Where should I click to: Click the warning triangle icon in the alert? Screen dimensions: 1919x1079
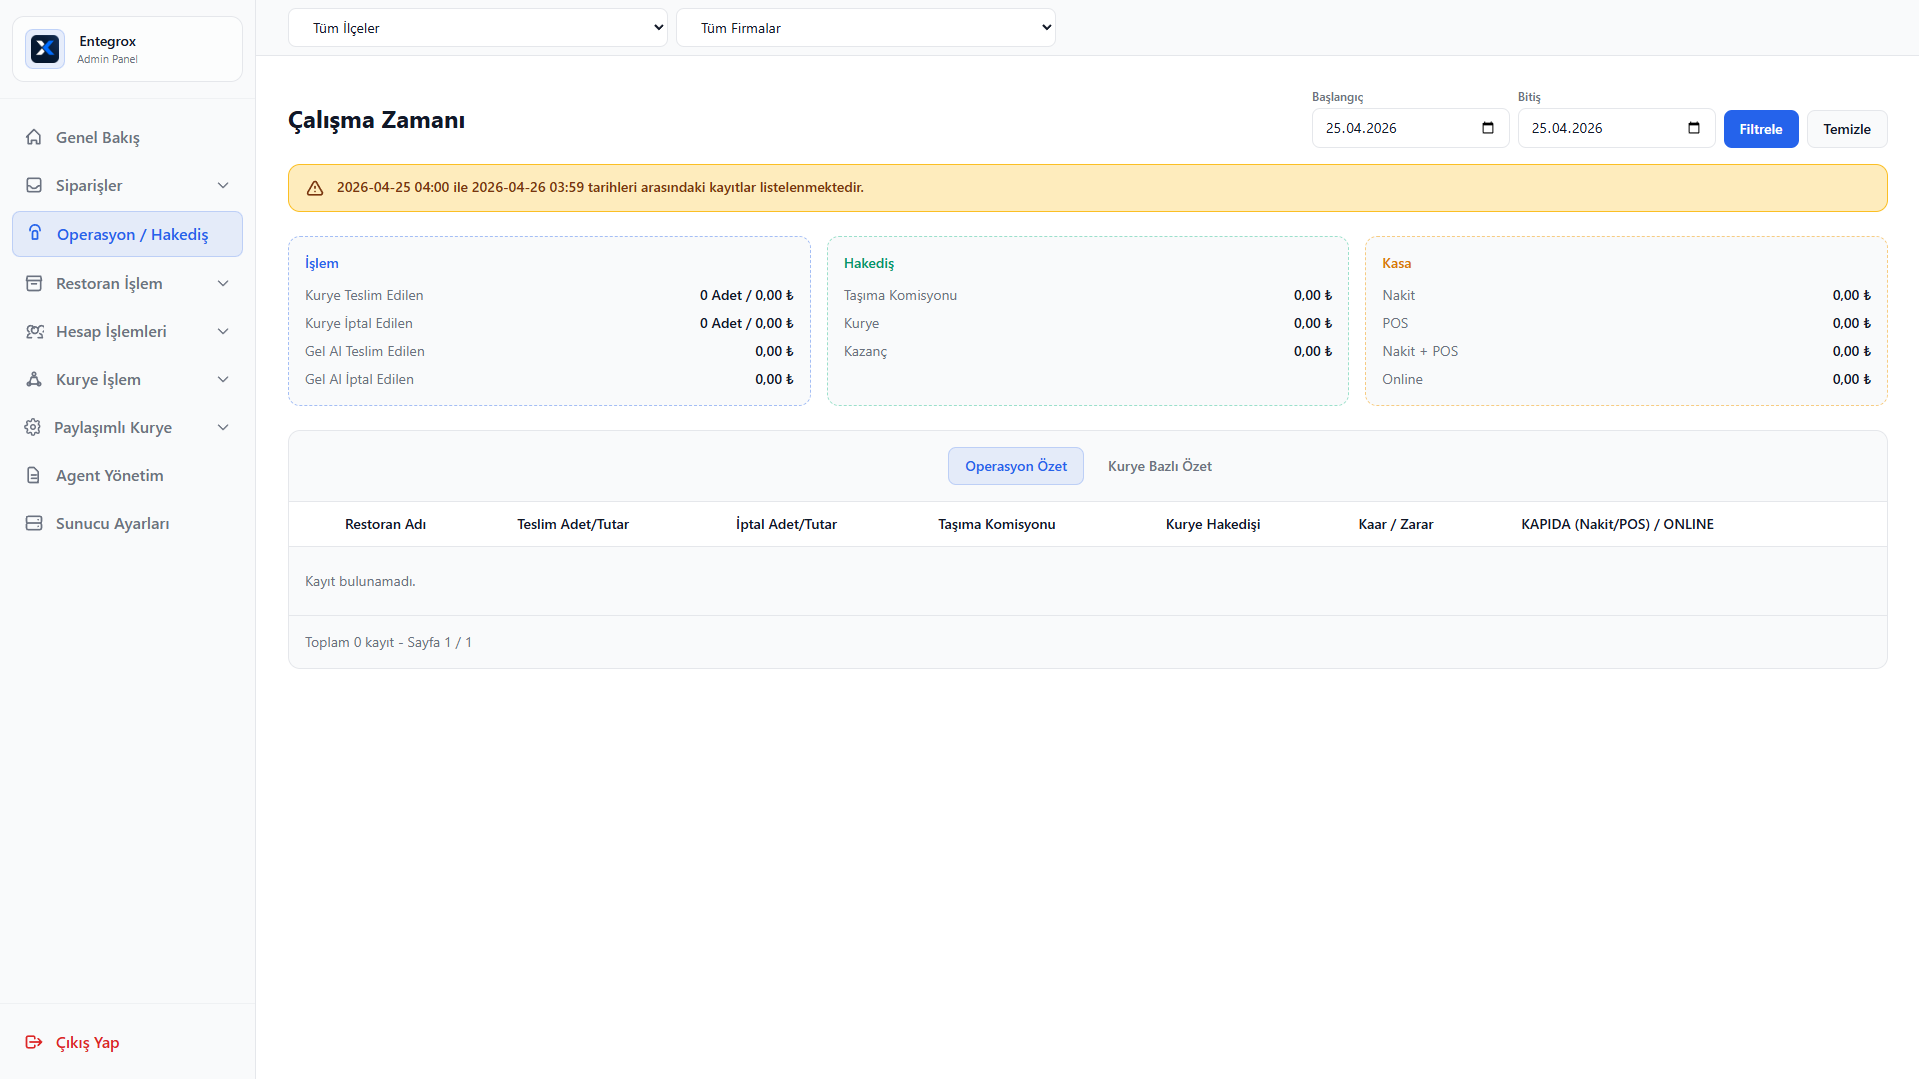[315, 188]
